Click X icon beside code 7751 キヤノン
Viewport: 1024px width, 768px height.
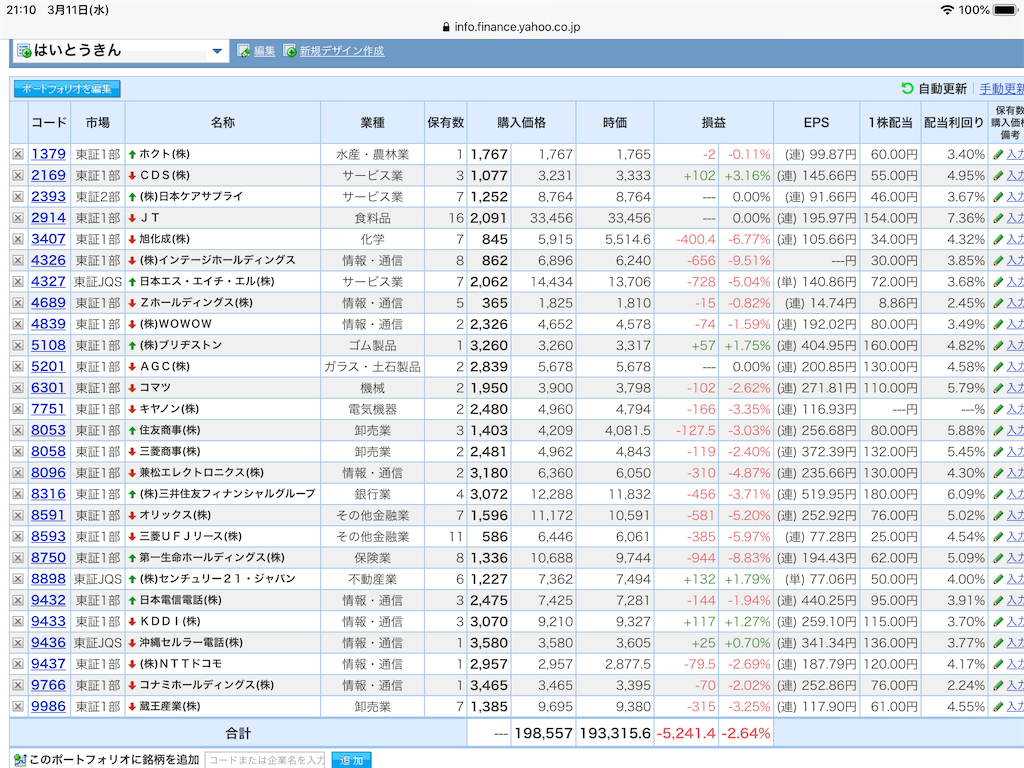pyautogui.click(x=18, y=409)
